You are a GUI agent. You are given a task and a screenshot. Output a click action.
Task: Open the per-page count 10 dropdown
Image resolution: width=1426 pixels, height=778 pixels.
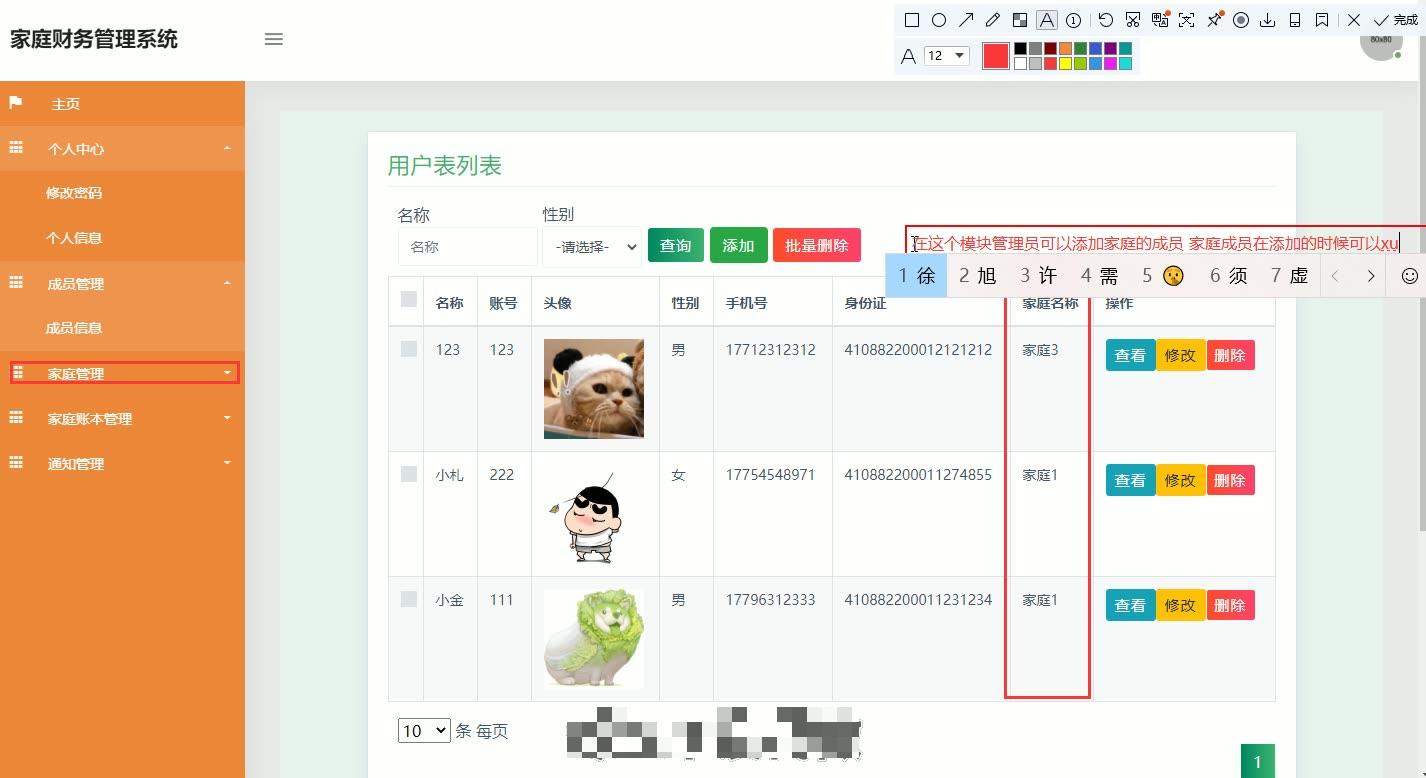click(x=423, y=730)
